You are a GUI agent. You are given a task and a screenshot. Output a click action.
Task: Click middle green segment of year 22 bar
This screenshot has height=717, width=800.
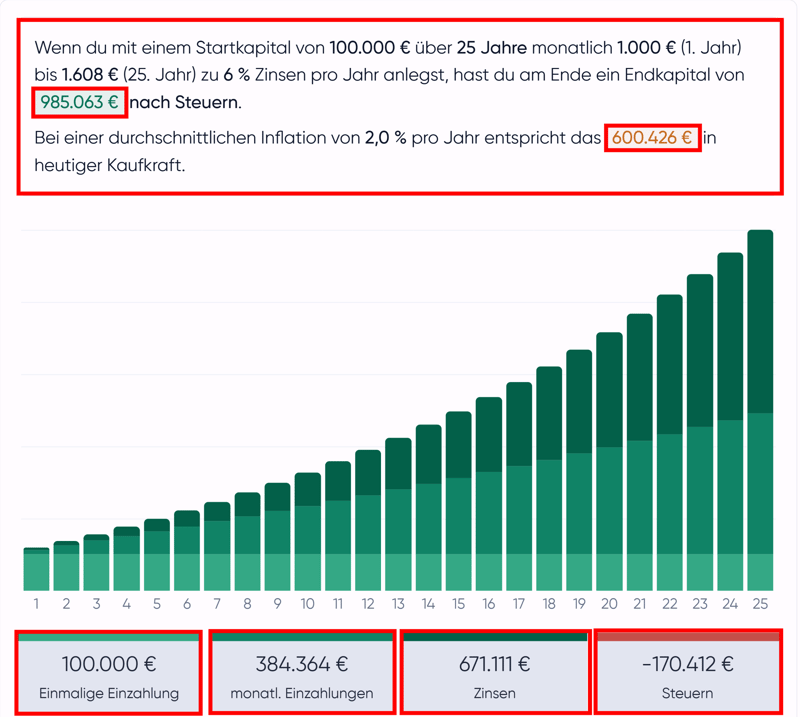pos(669,493)
